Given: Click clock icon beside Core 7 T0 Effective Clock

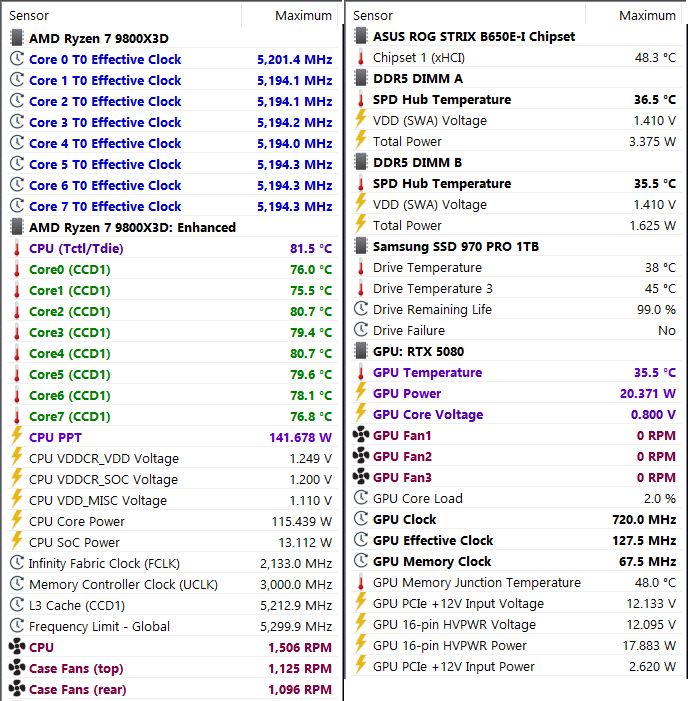Looking at the screenshot, I should (17, 206).
